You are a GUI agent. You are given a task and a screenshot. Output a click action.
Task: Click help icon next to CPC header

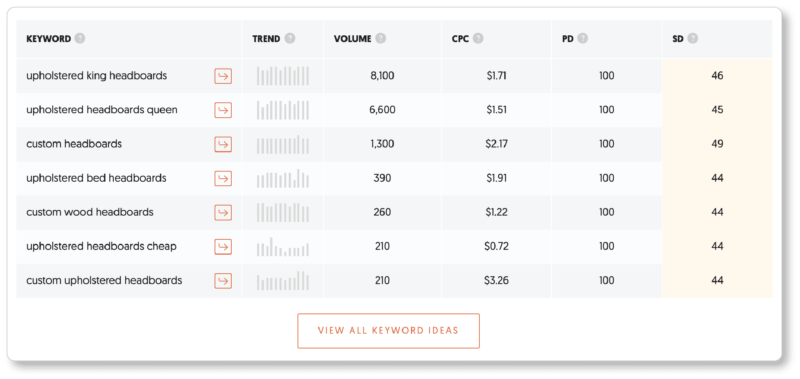click(478, 39)
